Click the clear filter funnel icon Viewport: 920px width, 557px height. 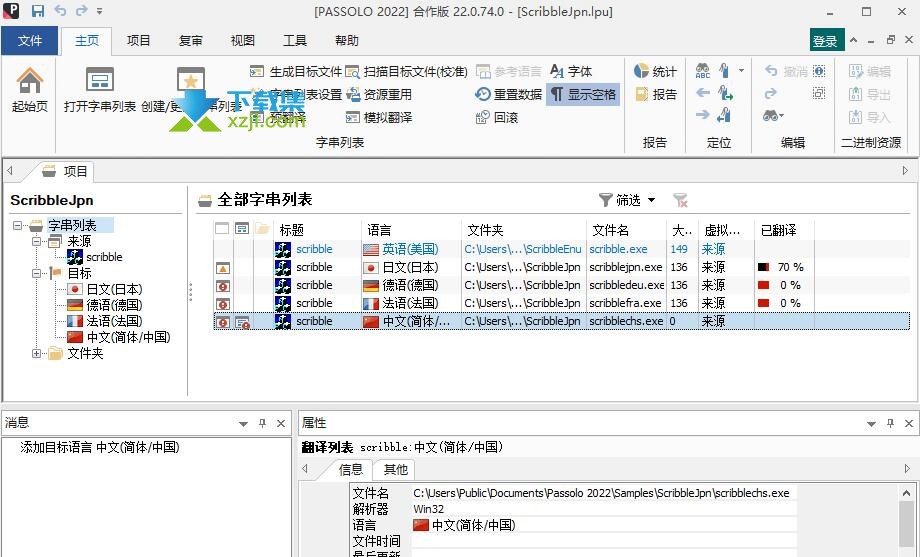pos(680,200)
